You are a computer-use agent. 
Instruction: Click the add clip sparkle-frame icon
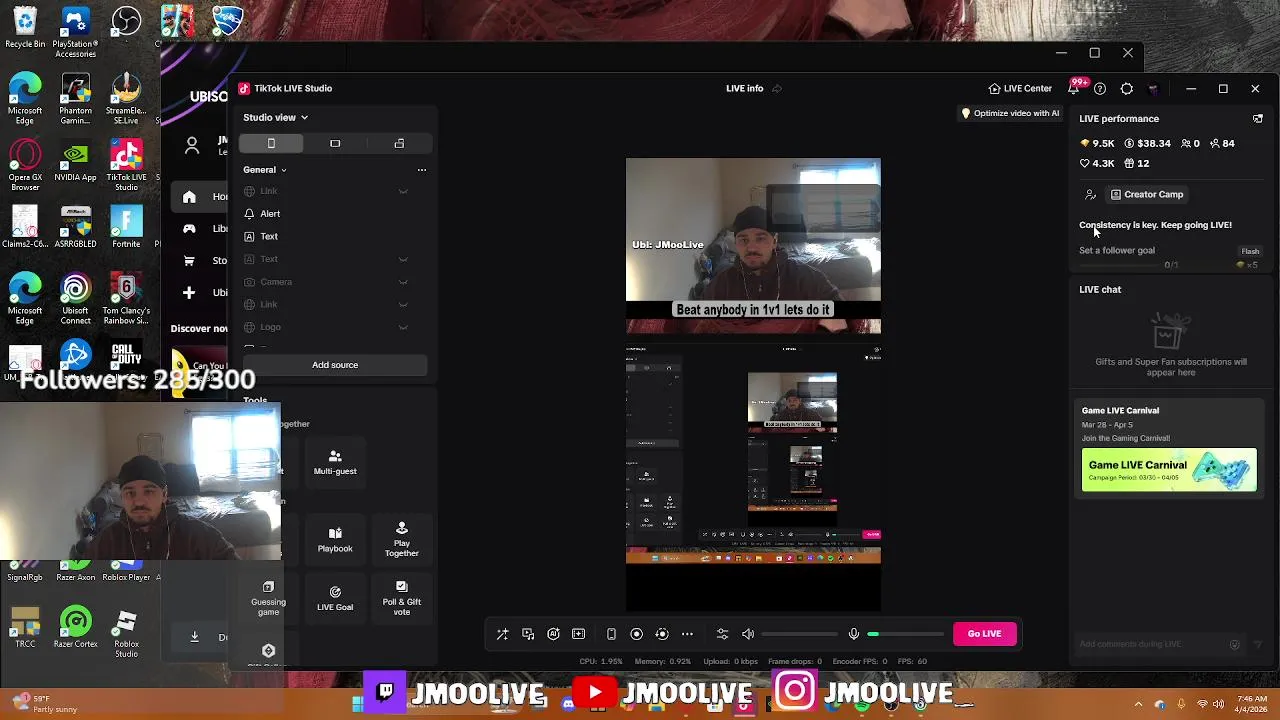[578, 634]
